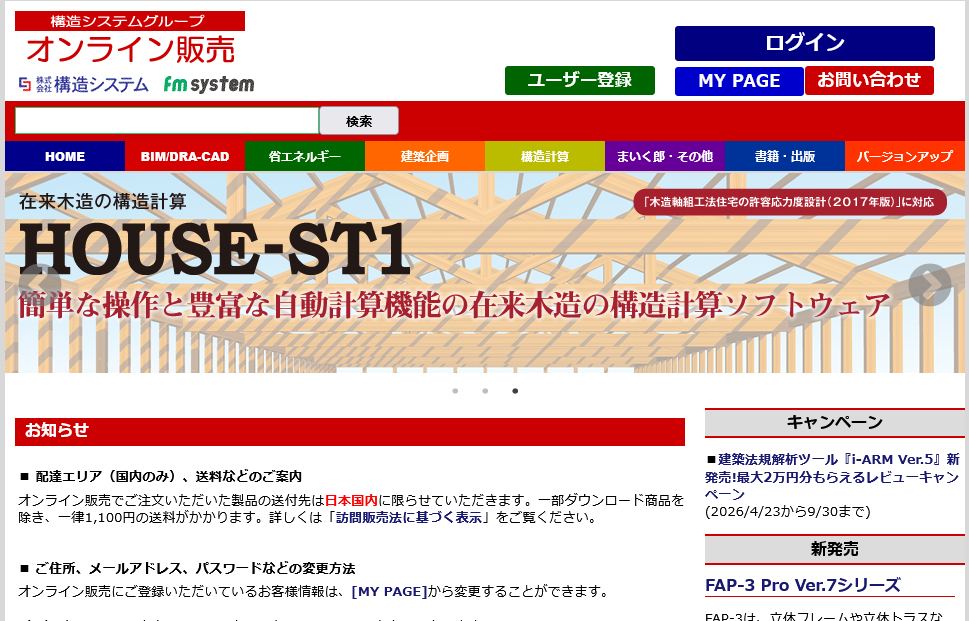Image resolution: width=969 pixels, height=621 pixels.
Task: Go to previous carousel slide arrow
Action: click(40, 285)
